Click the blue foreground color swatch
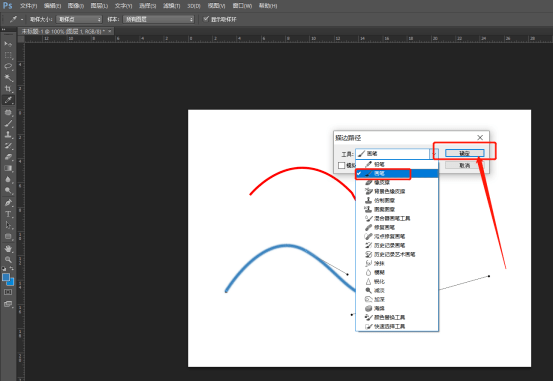The image size is (554, 382). click(6, 277)
